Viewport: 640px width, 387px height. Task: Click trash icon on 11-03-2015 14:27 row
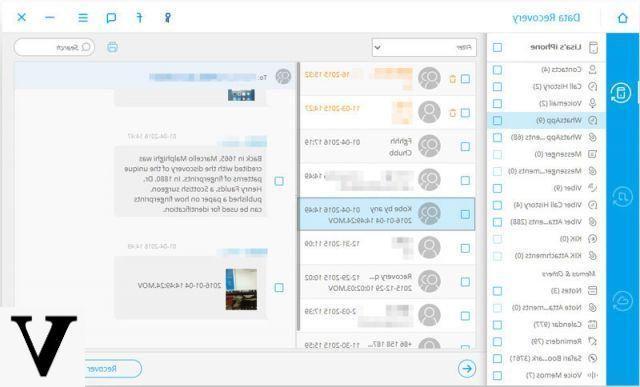[452, 113]
